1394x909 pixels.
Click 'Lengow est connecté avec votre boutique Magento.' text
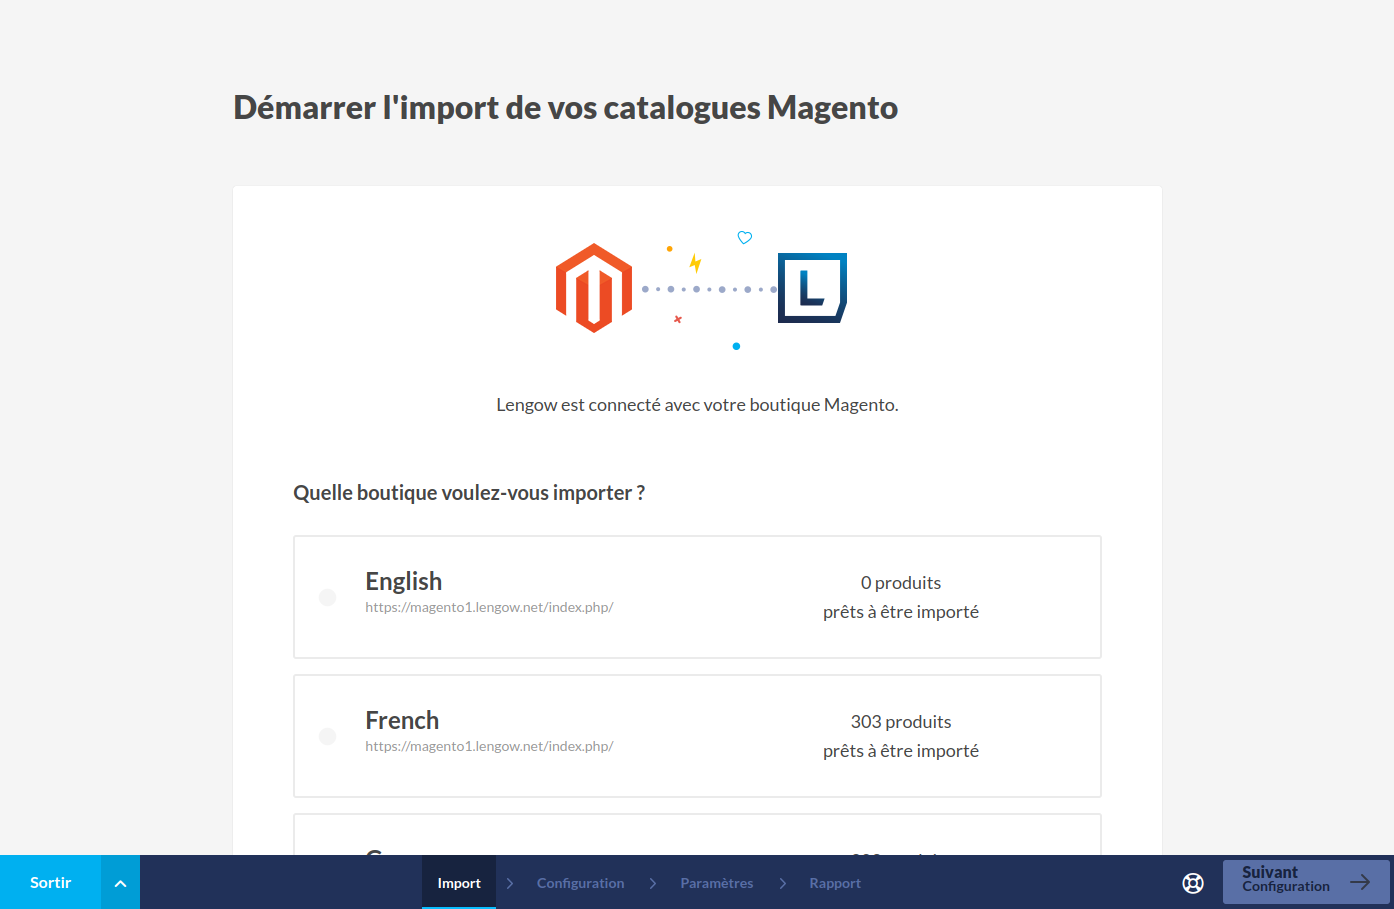pos(697,405)
